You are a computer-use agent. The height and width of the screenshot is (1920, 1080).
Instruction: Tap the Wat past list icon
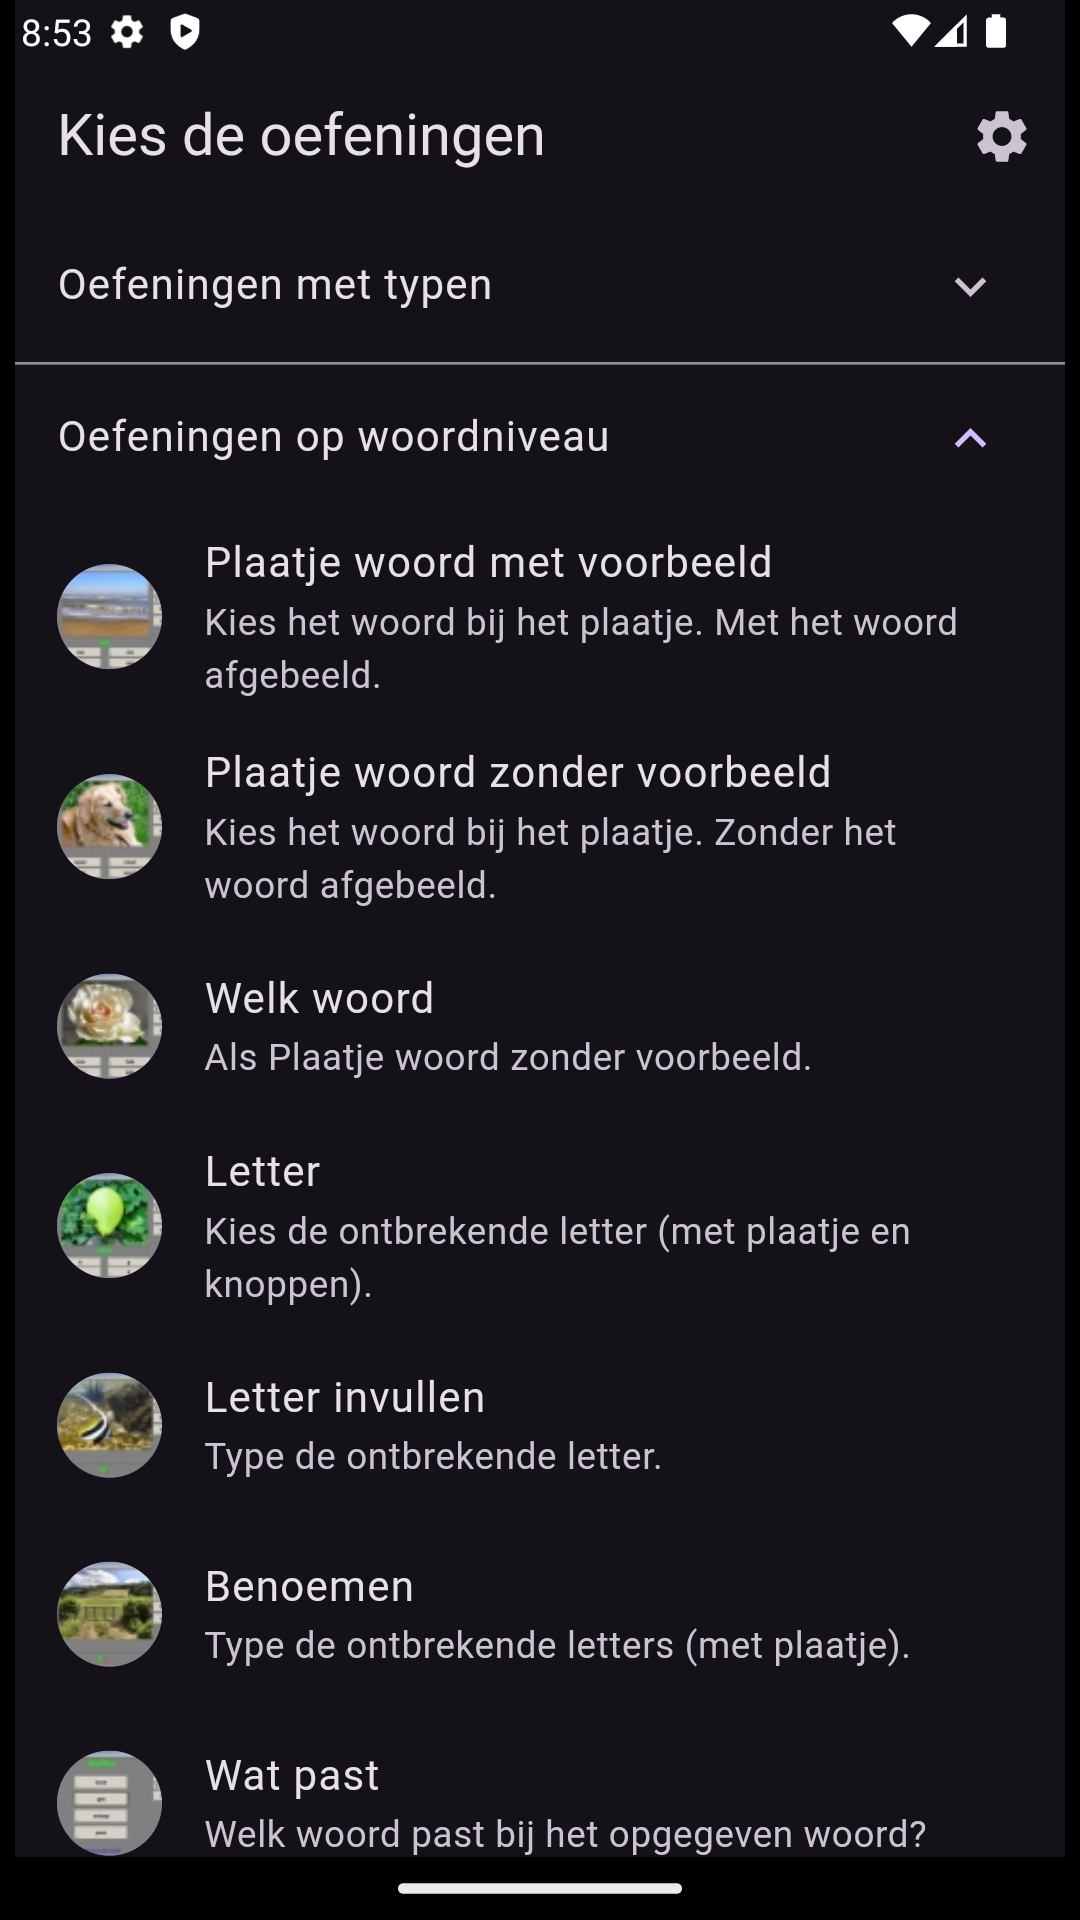pyautogui.click(x=109, y=1802)
